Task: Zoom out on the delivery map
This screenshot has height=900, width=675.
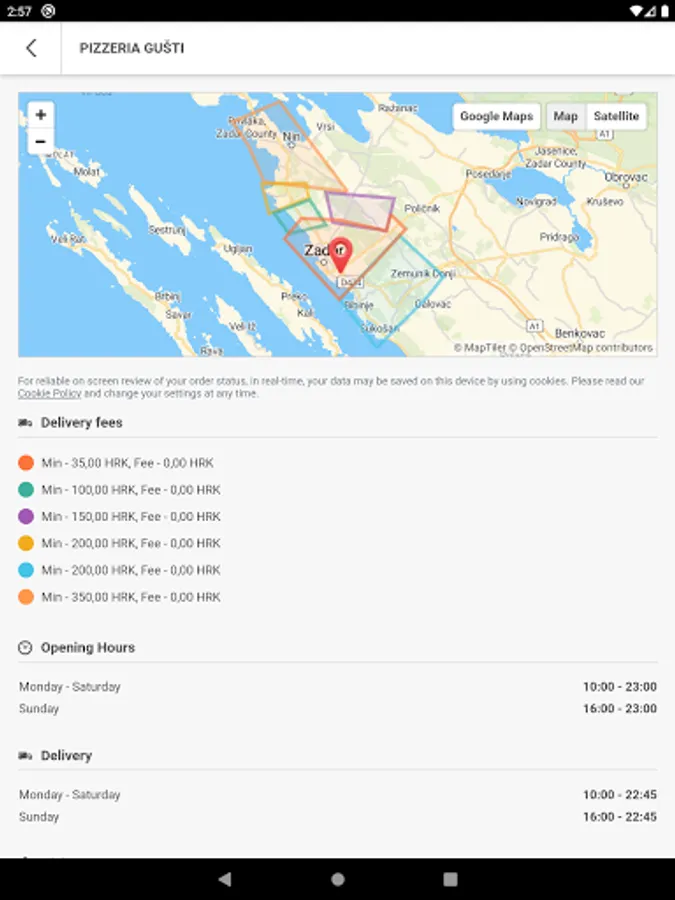Action: click(x=40, y=142)
